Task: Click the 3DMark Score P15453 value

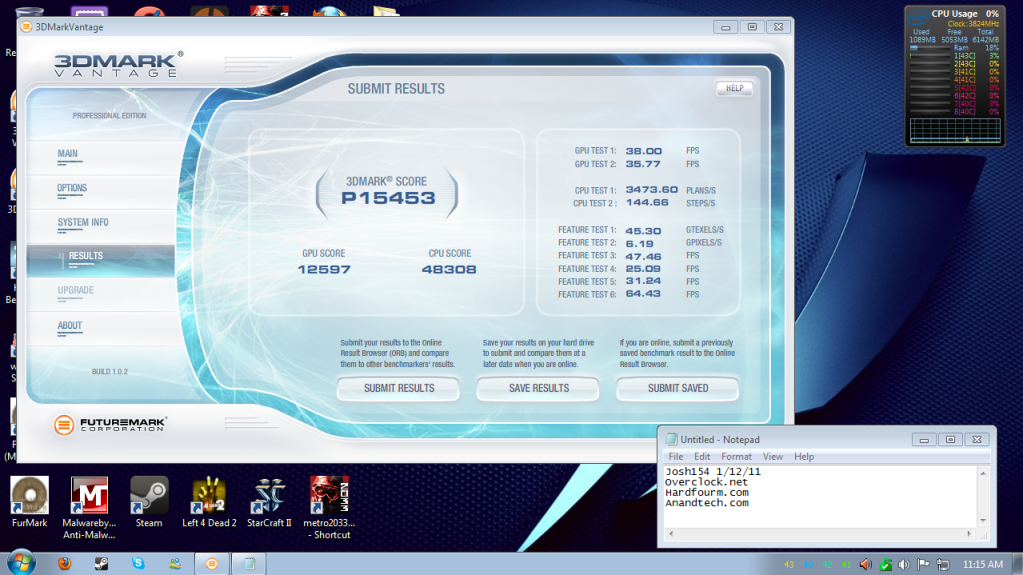Action: coord(388,198)
